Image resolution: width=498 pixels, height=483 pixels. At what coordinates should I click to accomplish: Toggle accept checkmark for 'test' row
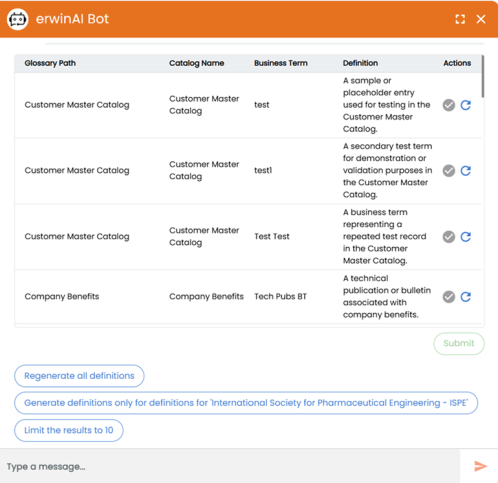(449, 105)
